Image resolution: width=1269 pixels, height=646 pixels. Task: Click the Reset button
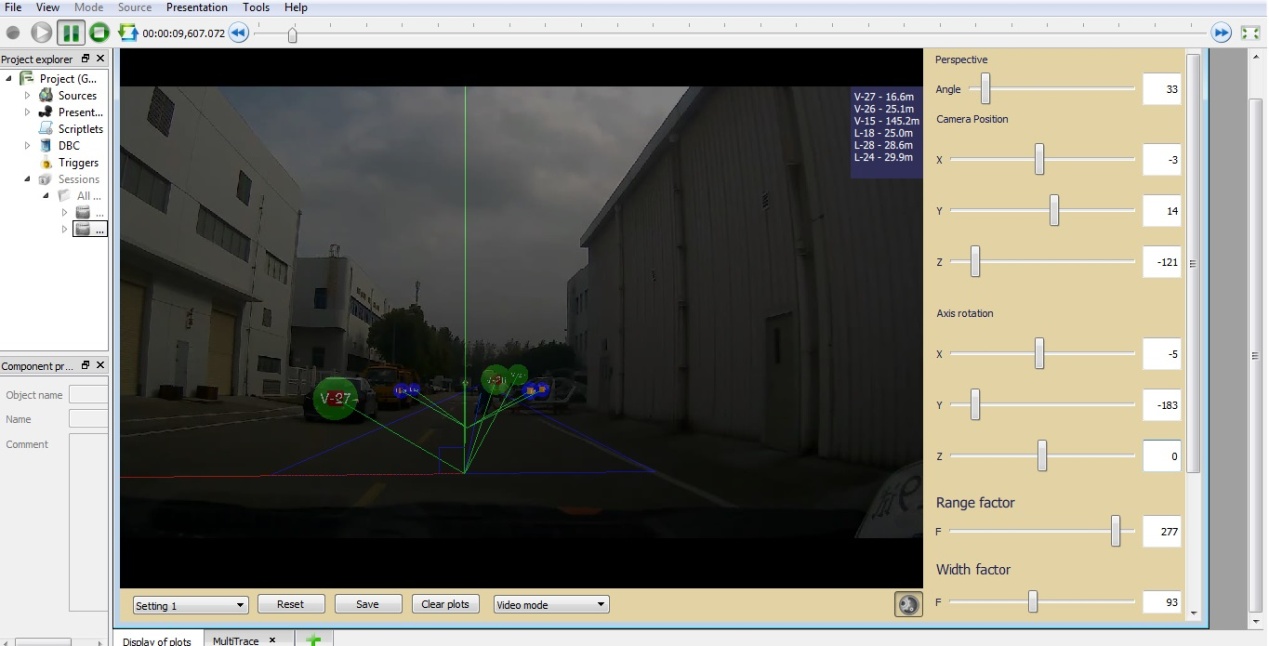pos(291,604)
